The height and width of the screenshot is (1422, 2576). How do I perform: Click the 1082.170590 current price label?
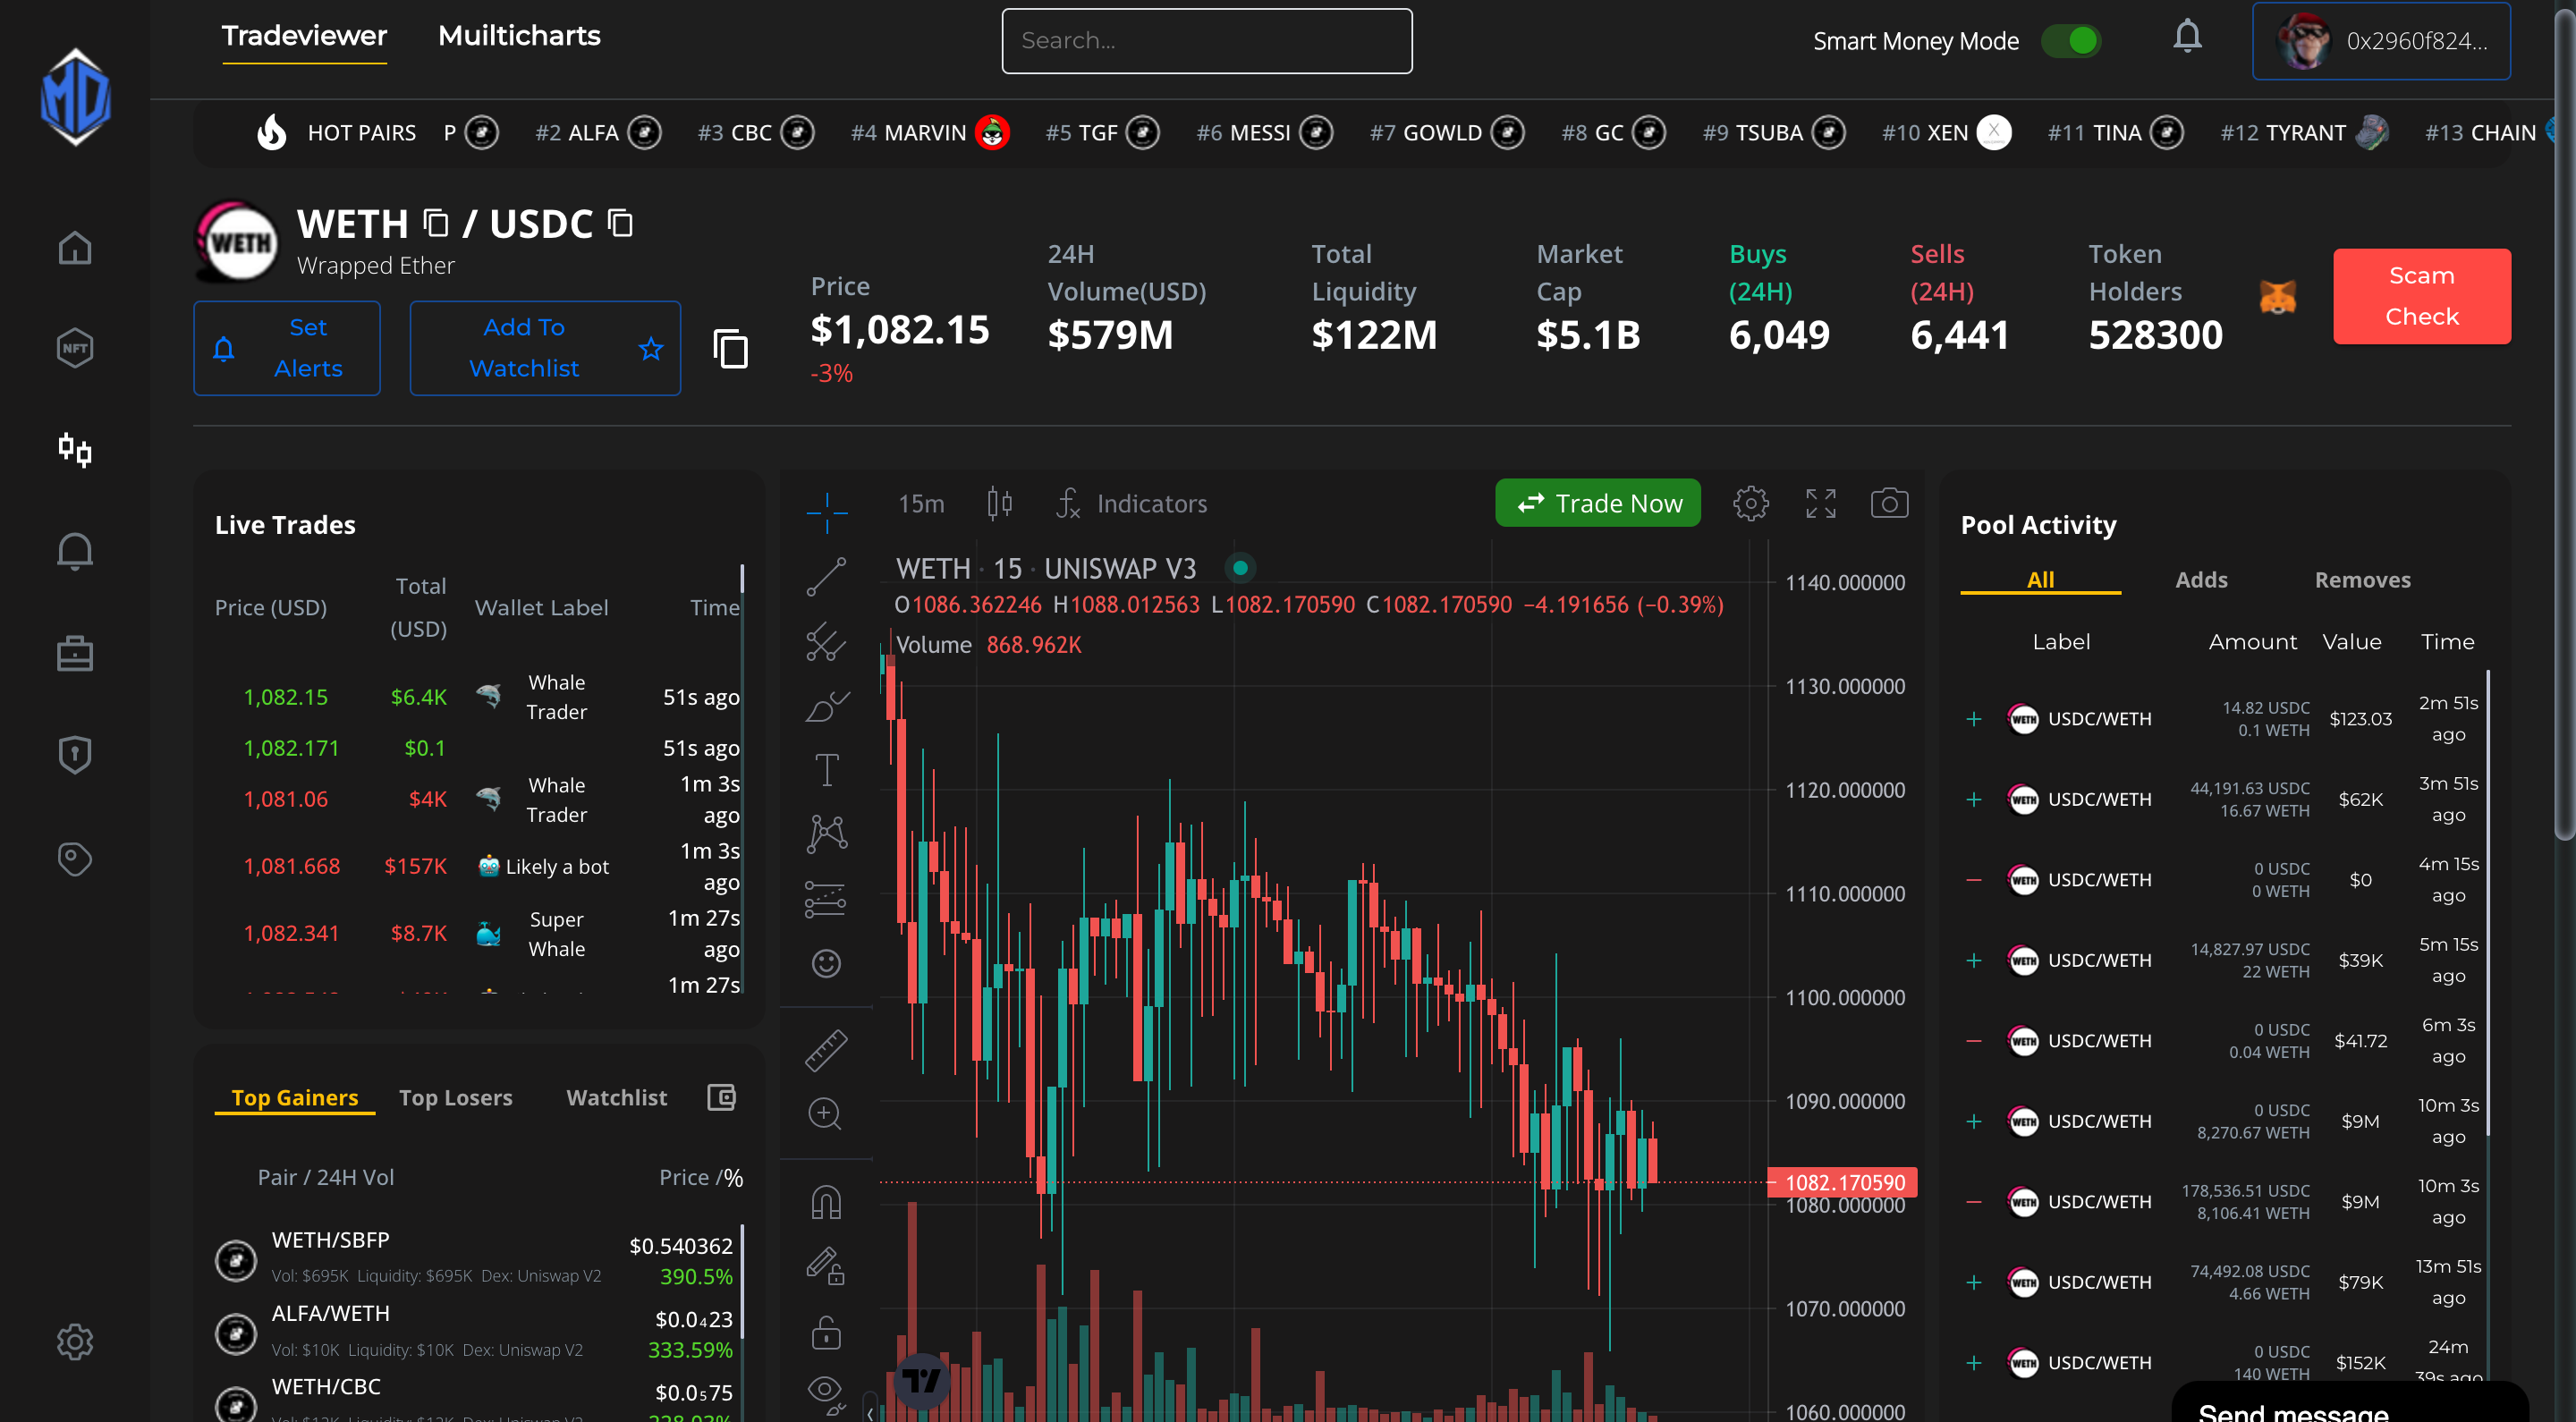click(1843, 1182)
